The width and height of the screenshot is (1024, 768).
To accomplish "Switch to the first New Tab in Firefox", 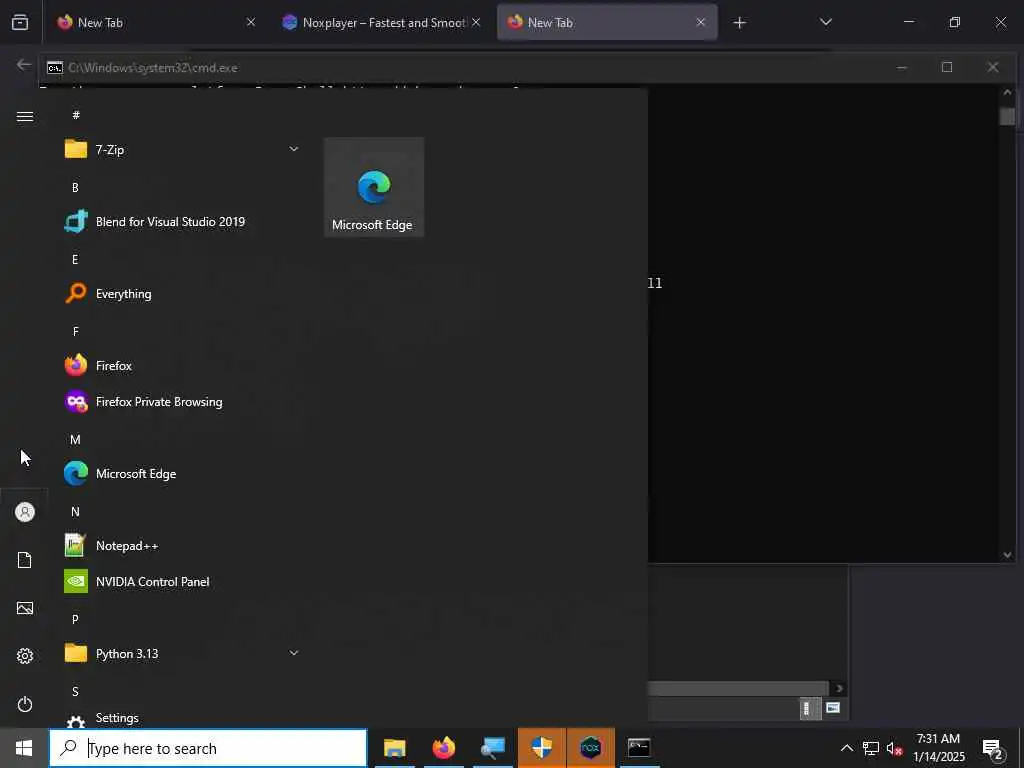I will coord(156,22).
